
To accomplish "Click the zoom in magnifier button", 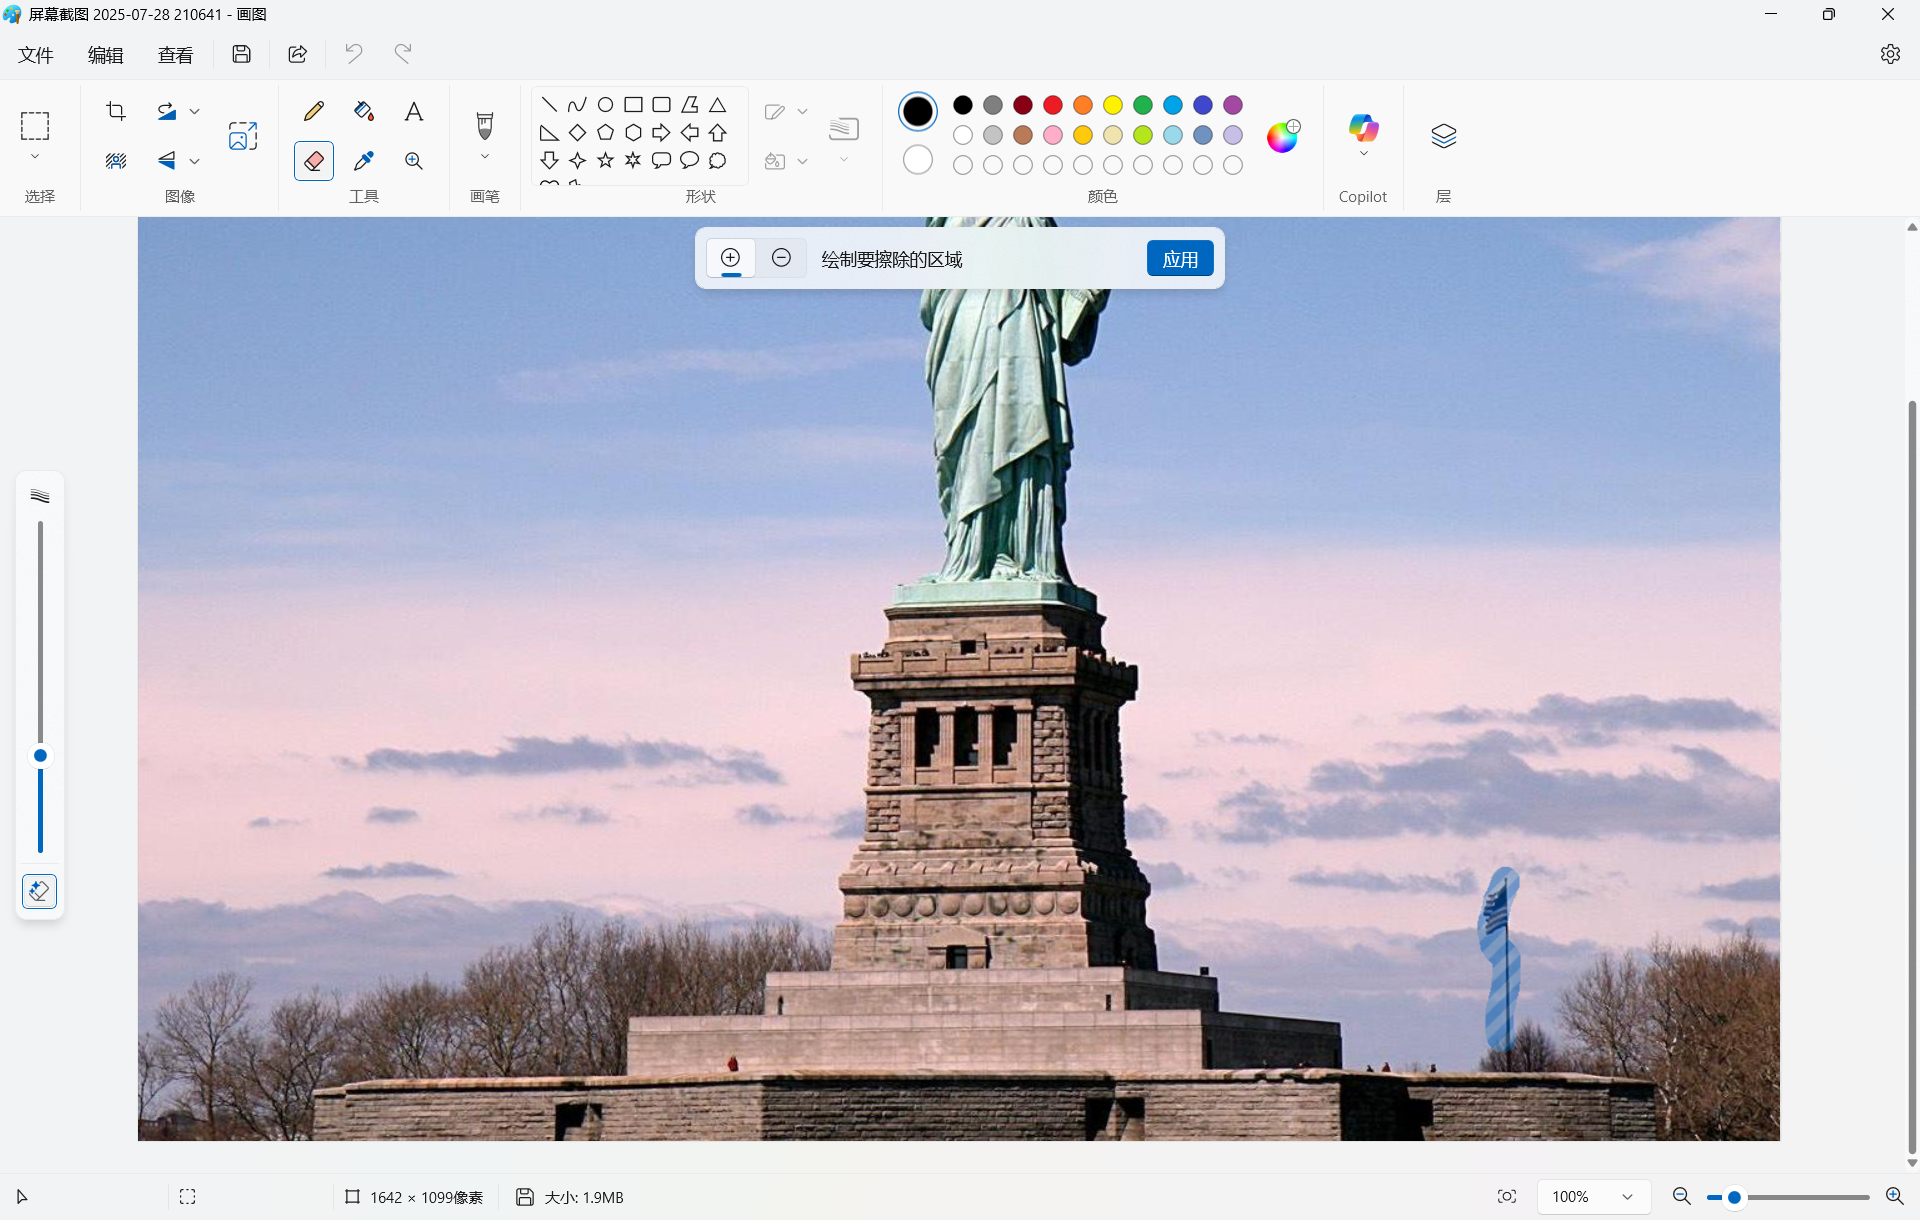I will [x=1894, y=1197].
